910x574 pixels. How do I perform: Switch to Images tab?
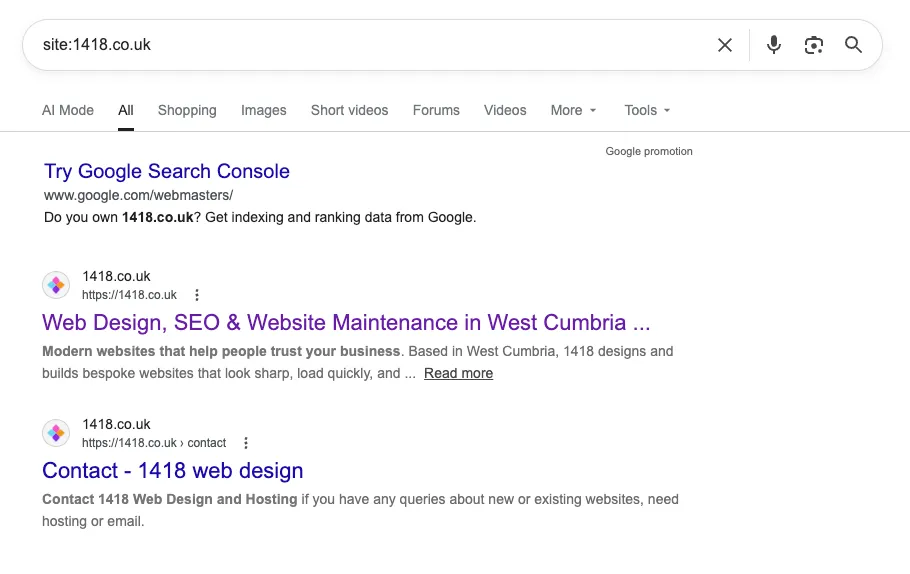click(263, 110)
